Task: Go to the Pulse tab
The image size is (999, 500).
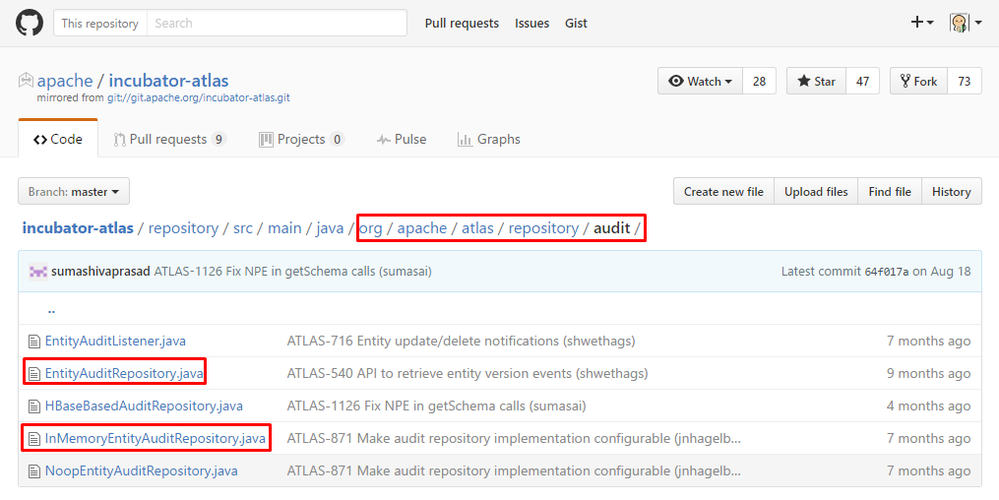Action: 401,139
